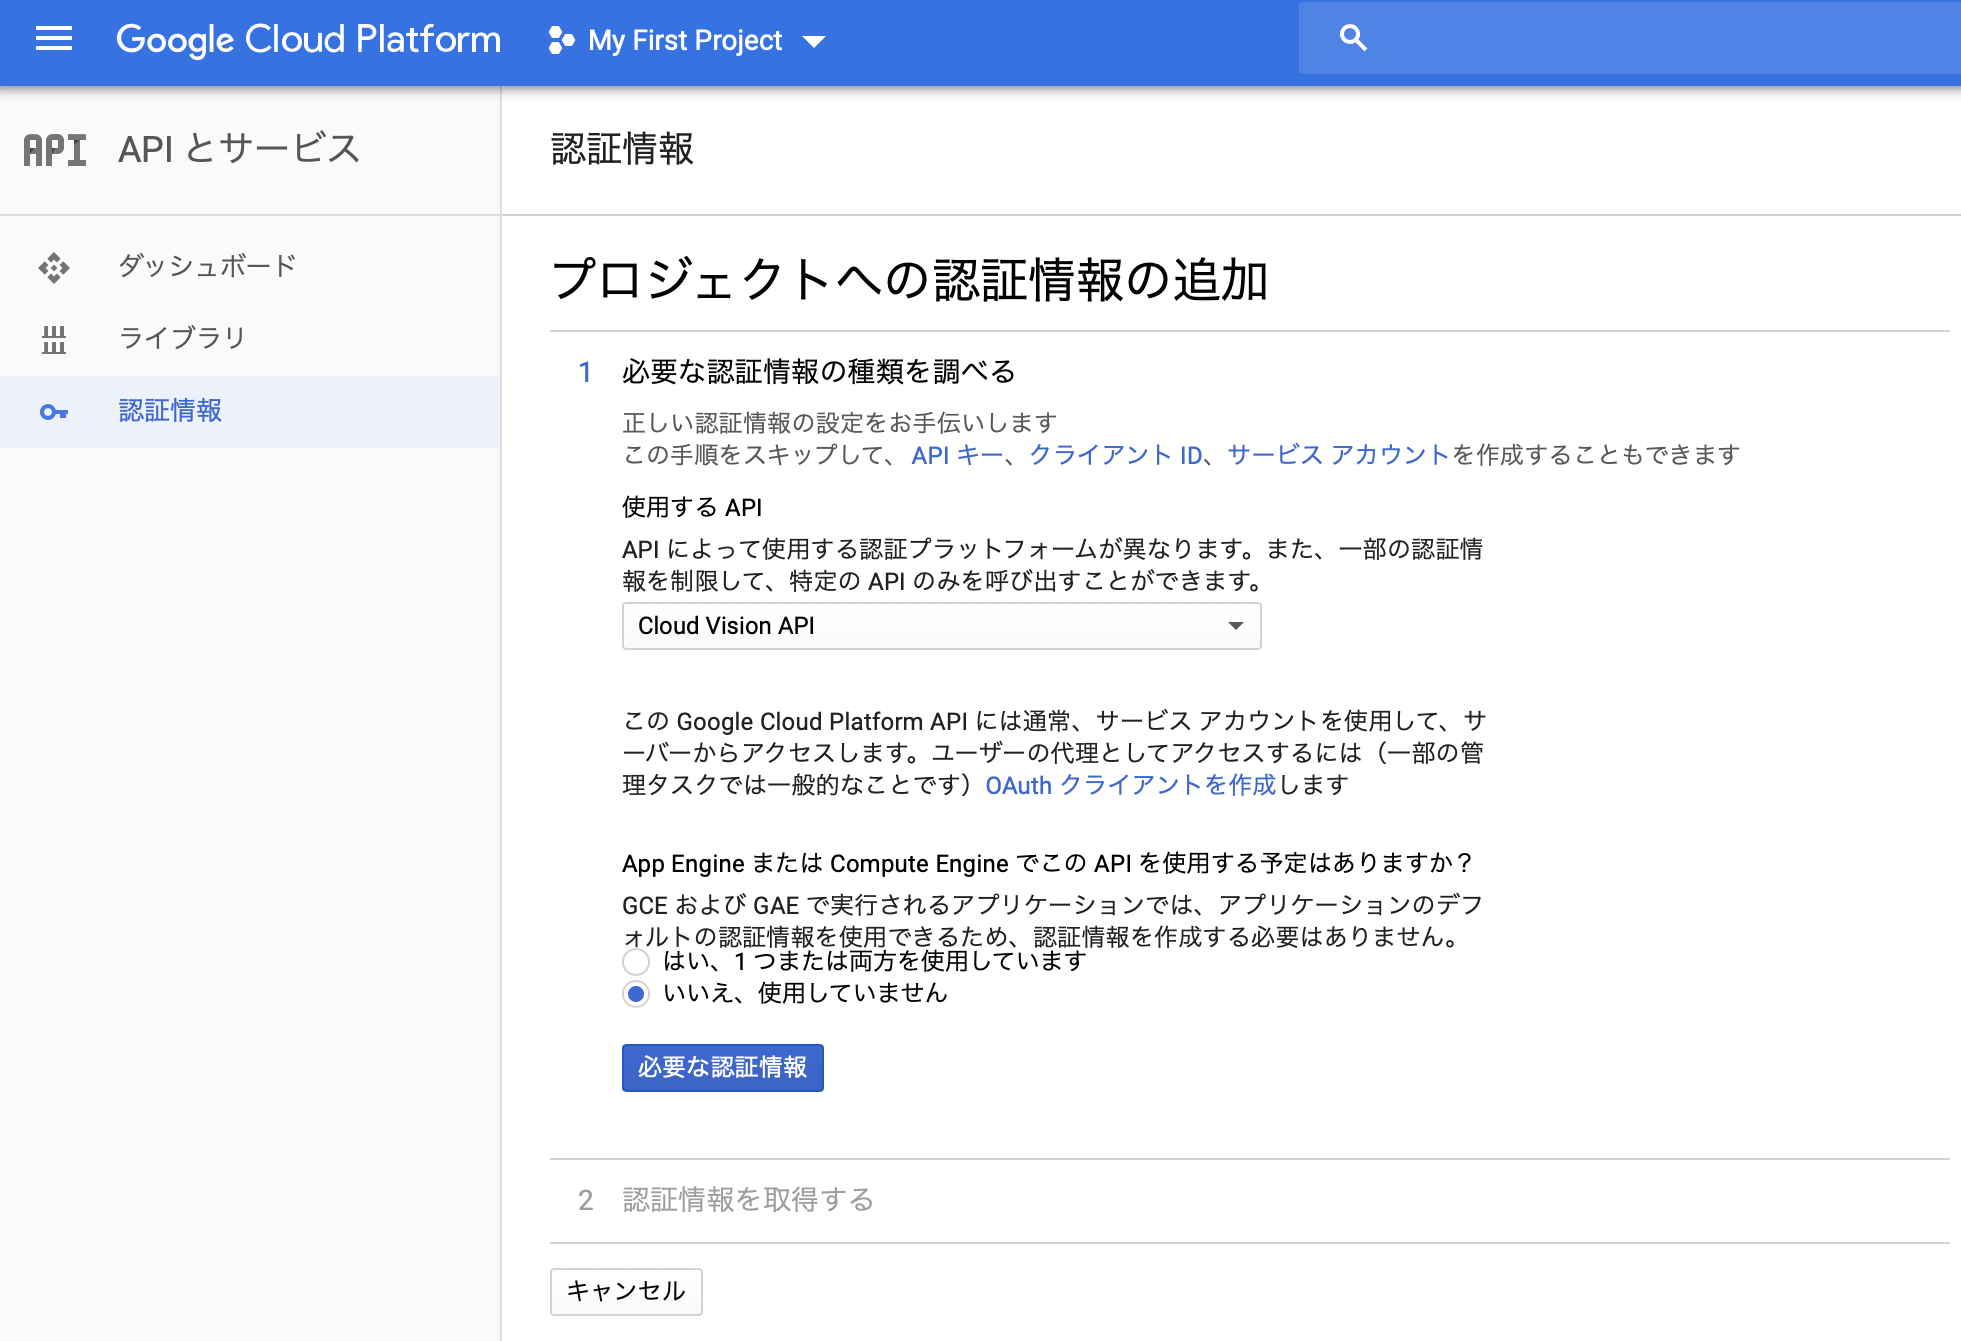Click the dropdown arrow in the API selector
This screenshot has height=1341, width=1961.
[1237, 626]
